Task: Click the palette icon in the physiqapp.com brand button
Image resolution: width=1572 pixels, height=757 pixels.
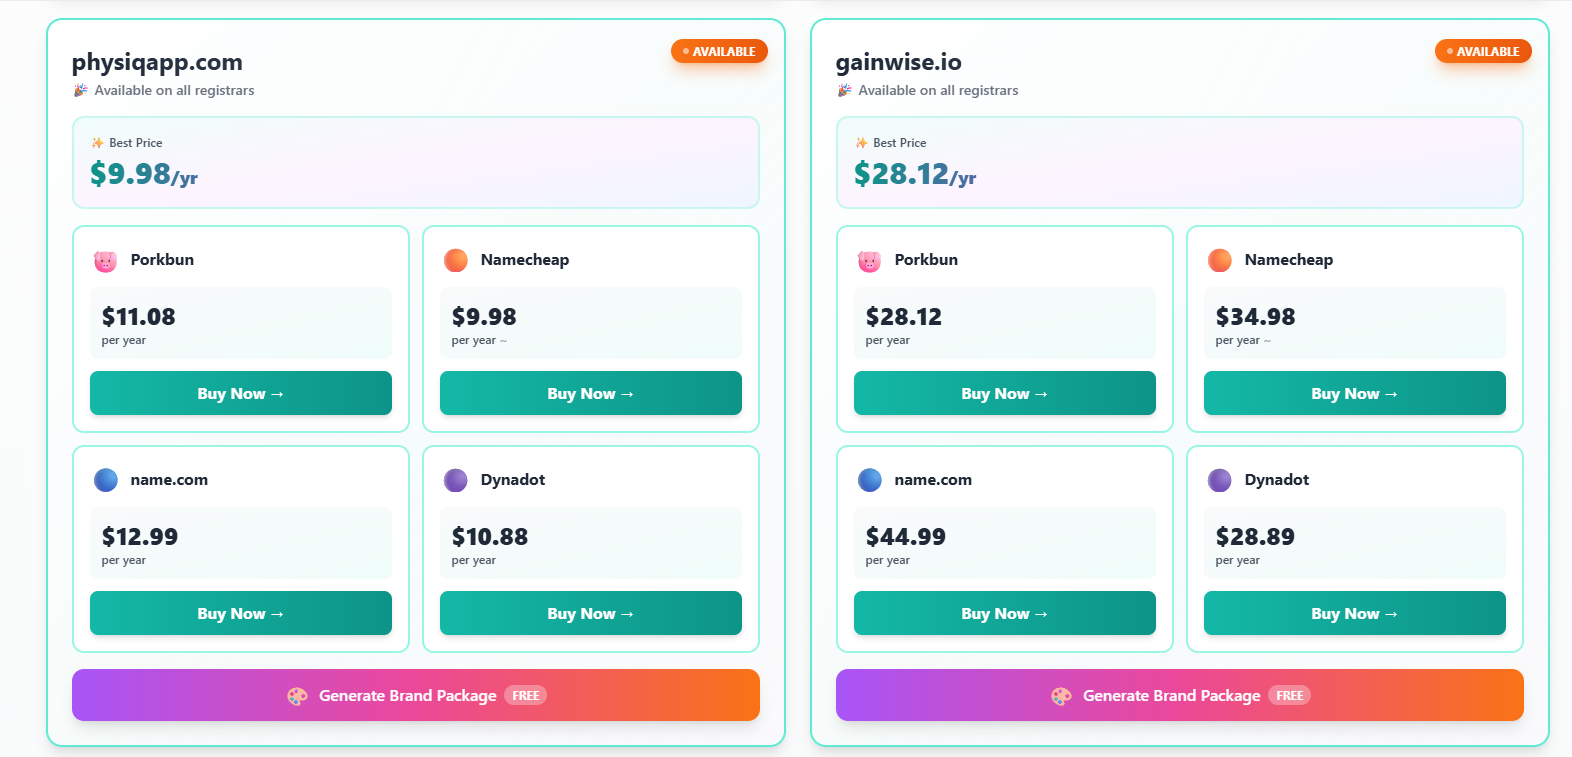Action: tap(297, 696)
